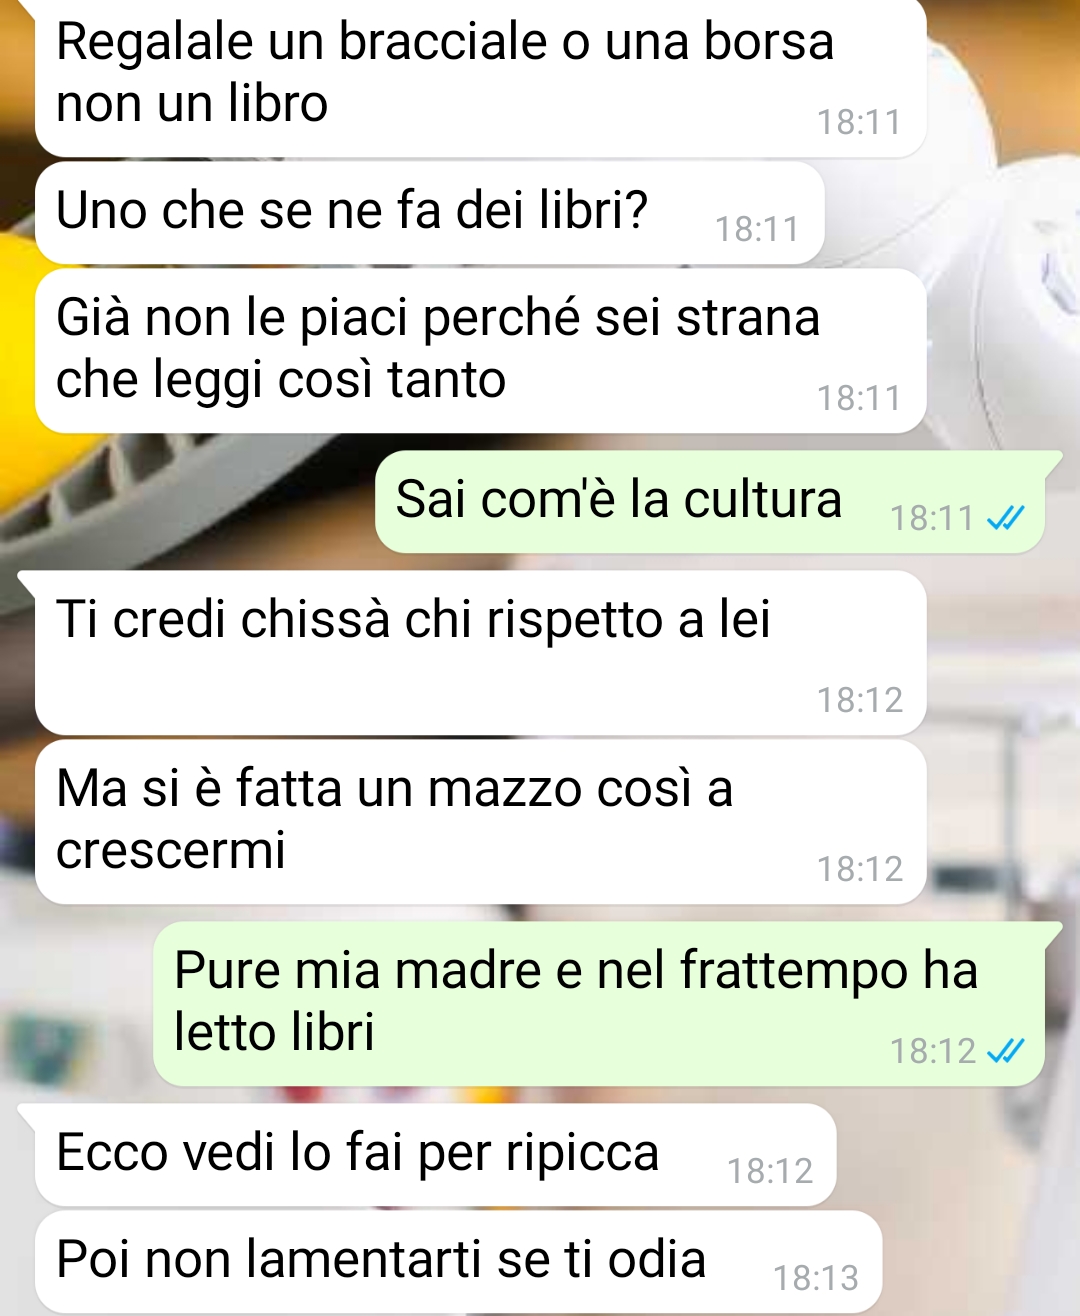Select the 'Regalale un bracciale o una borsa' message

coord(481,77)
